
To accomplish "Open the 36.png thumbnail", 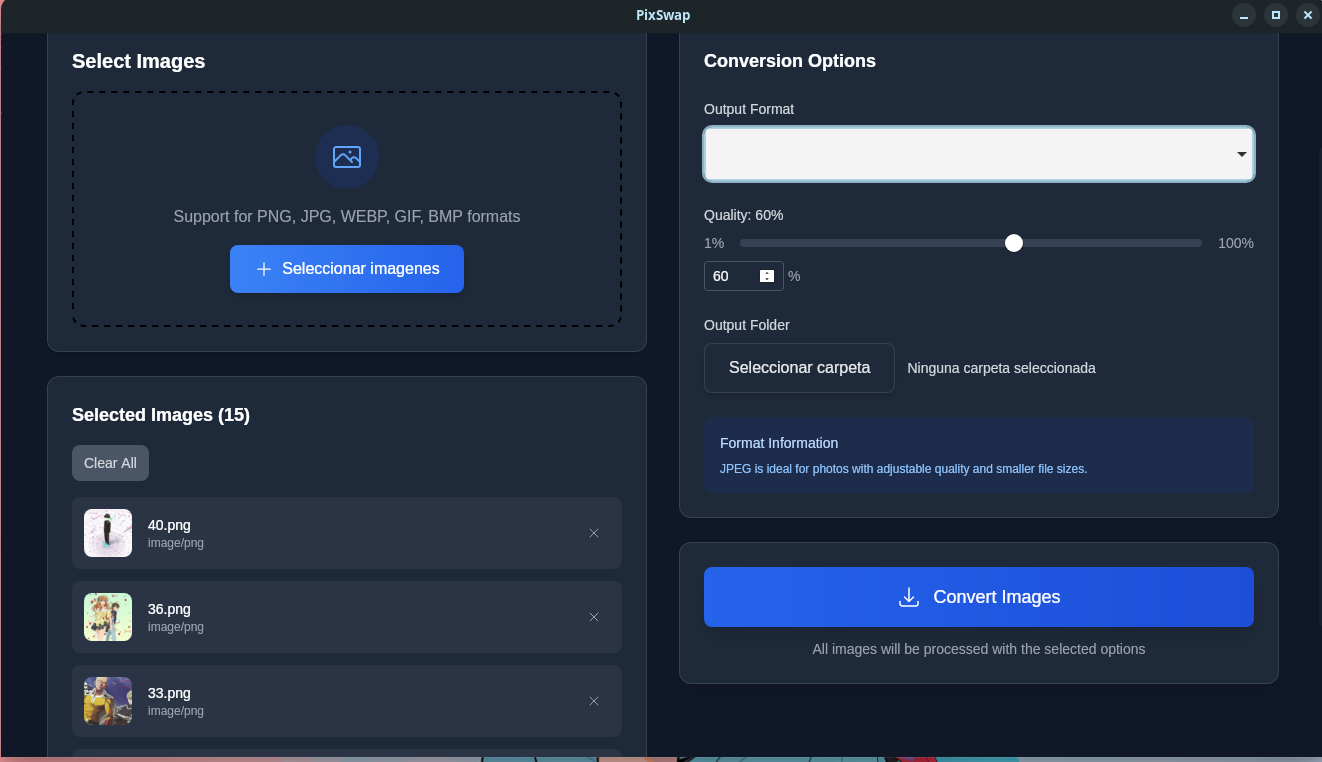I will click(x=108, y=617).
